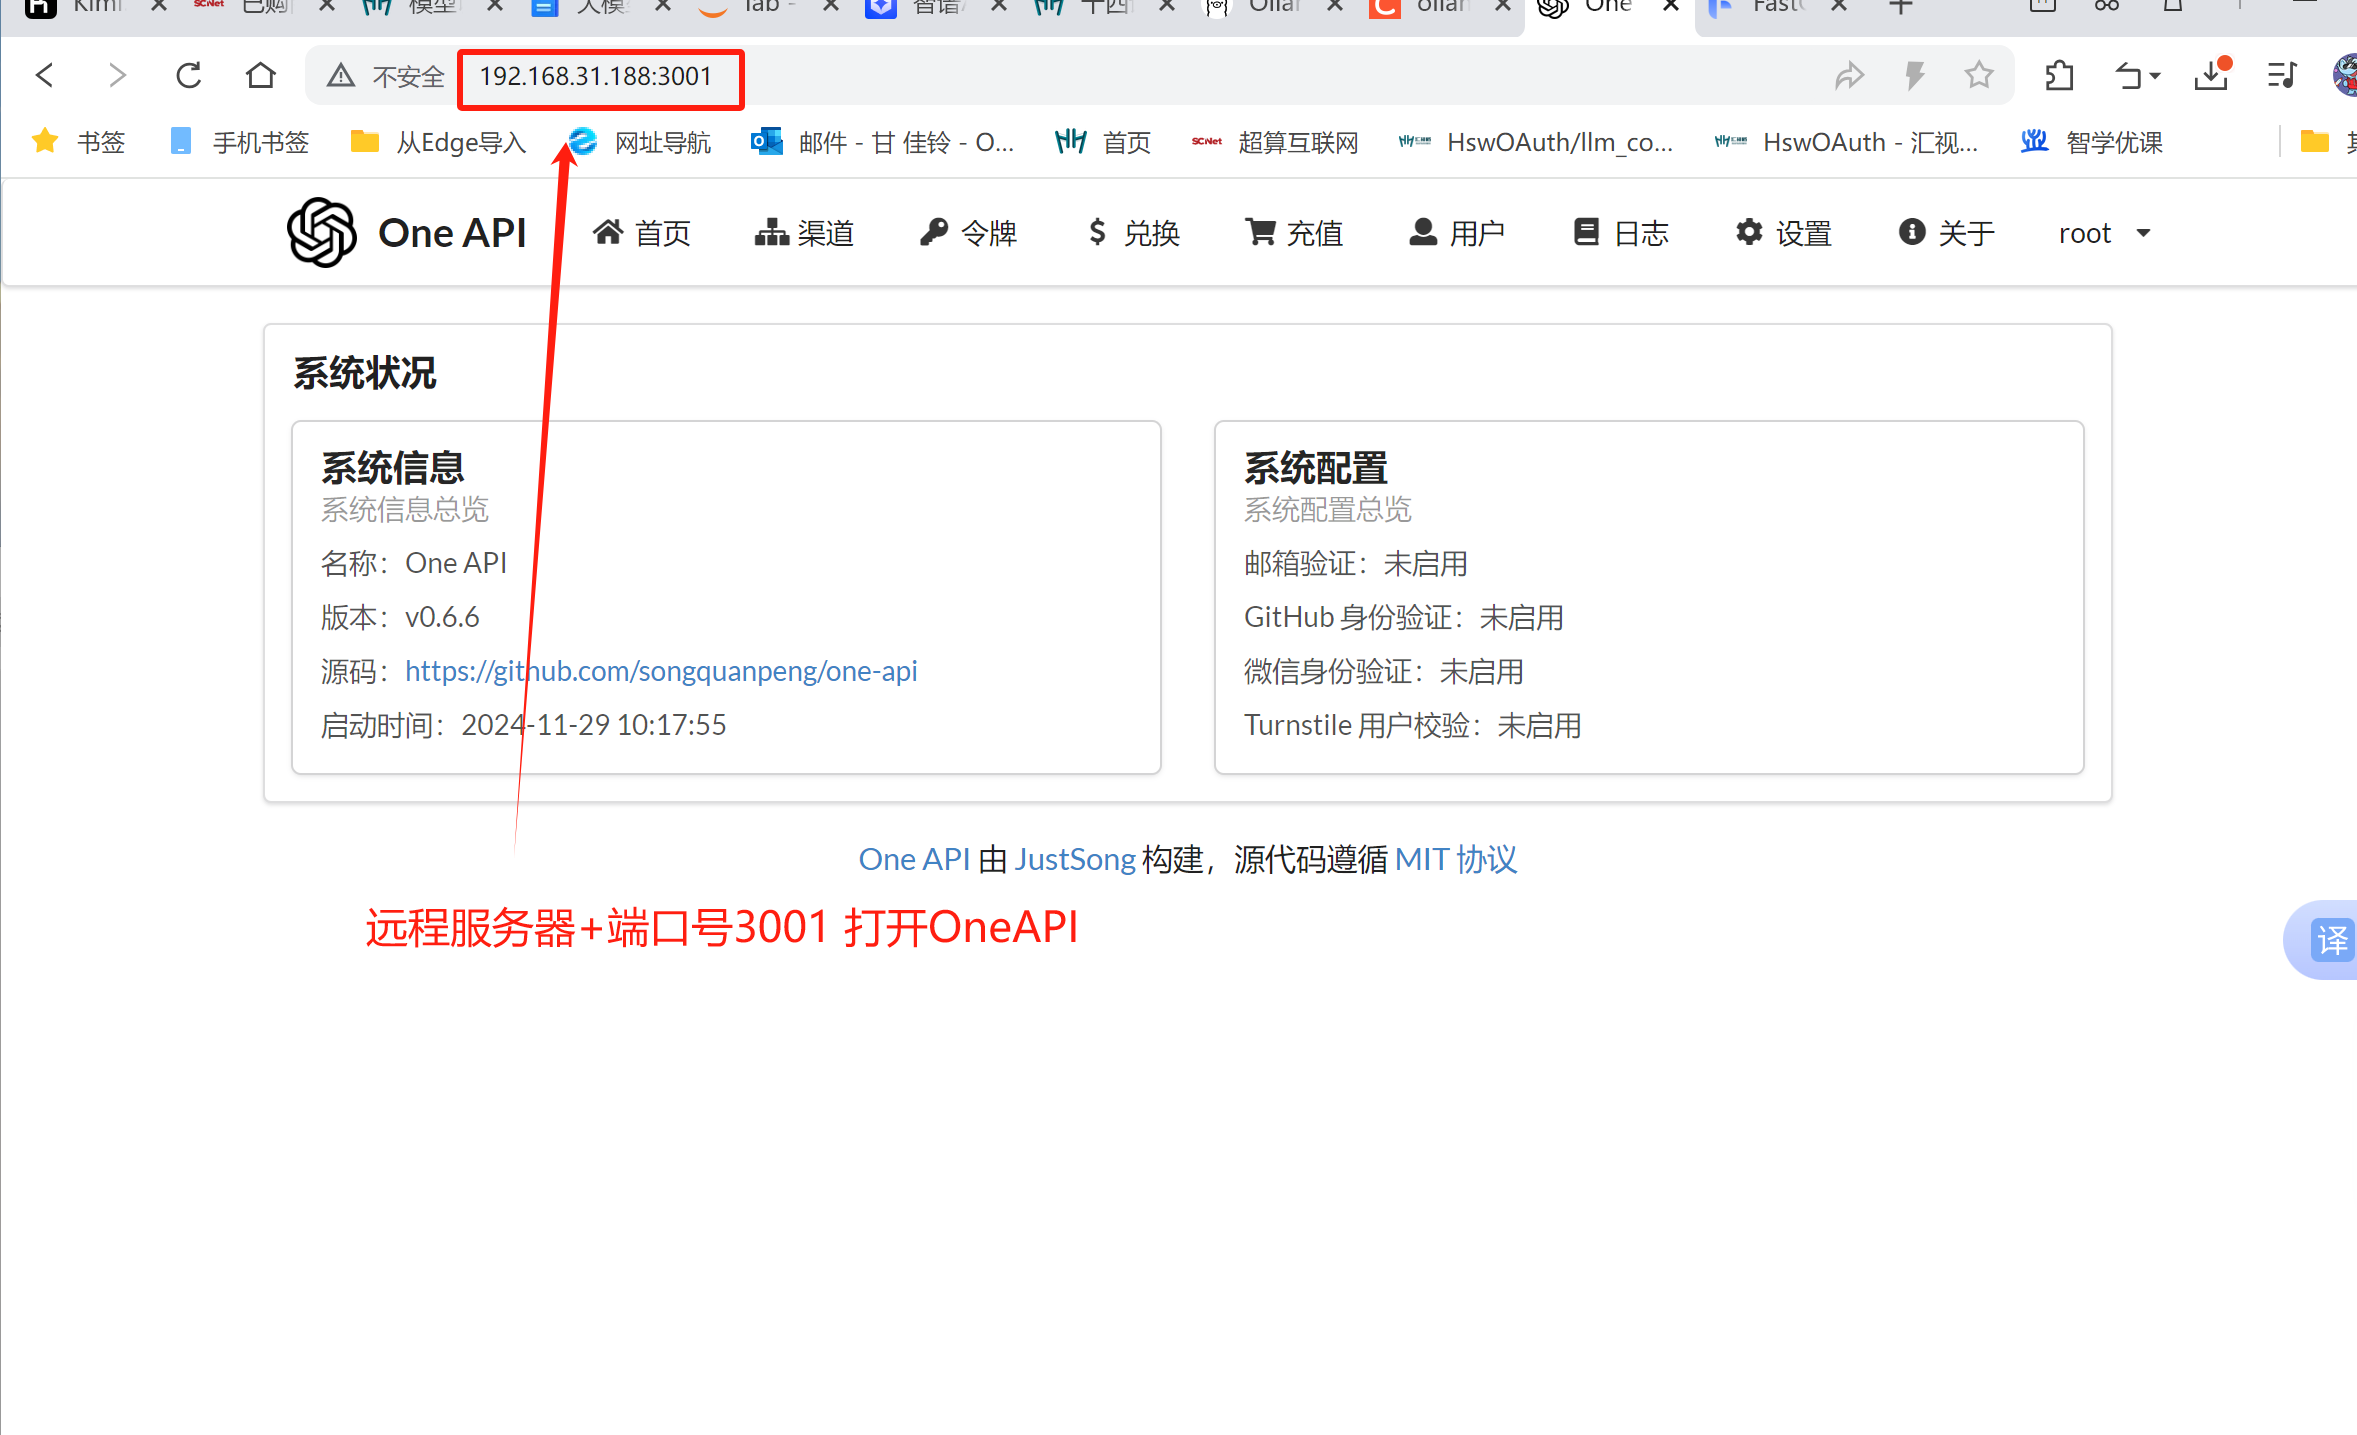This screenshot has height=1435, width=2357.
Task: Click 邮箱验证：未启用 text
Action: click(x=1355, y=563)
